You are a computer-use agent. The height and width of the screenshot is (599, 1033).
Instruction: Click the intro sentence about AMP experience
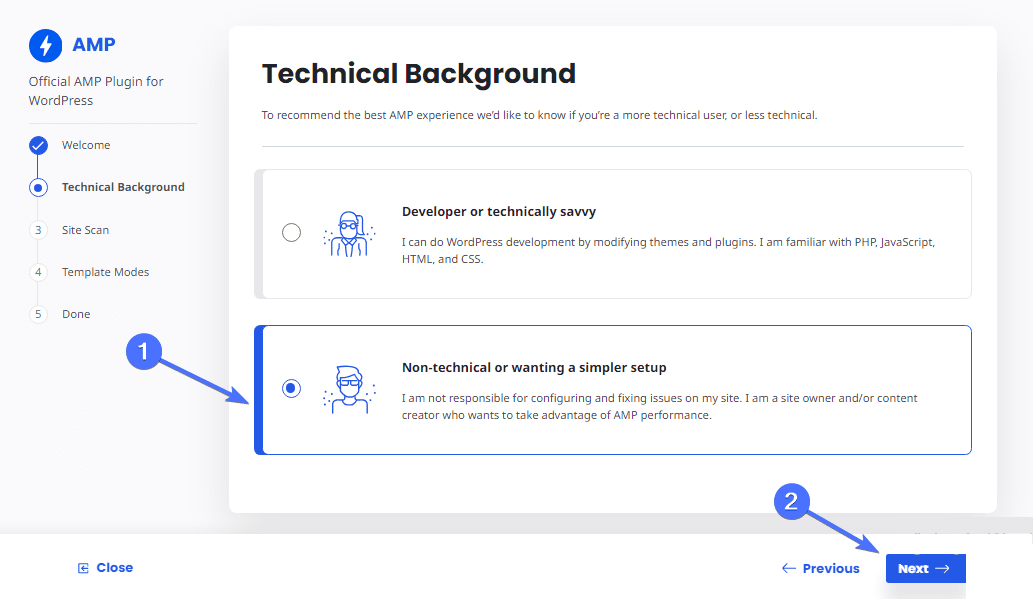click(x=540, y=115)
